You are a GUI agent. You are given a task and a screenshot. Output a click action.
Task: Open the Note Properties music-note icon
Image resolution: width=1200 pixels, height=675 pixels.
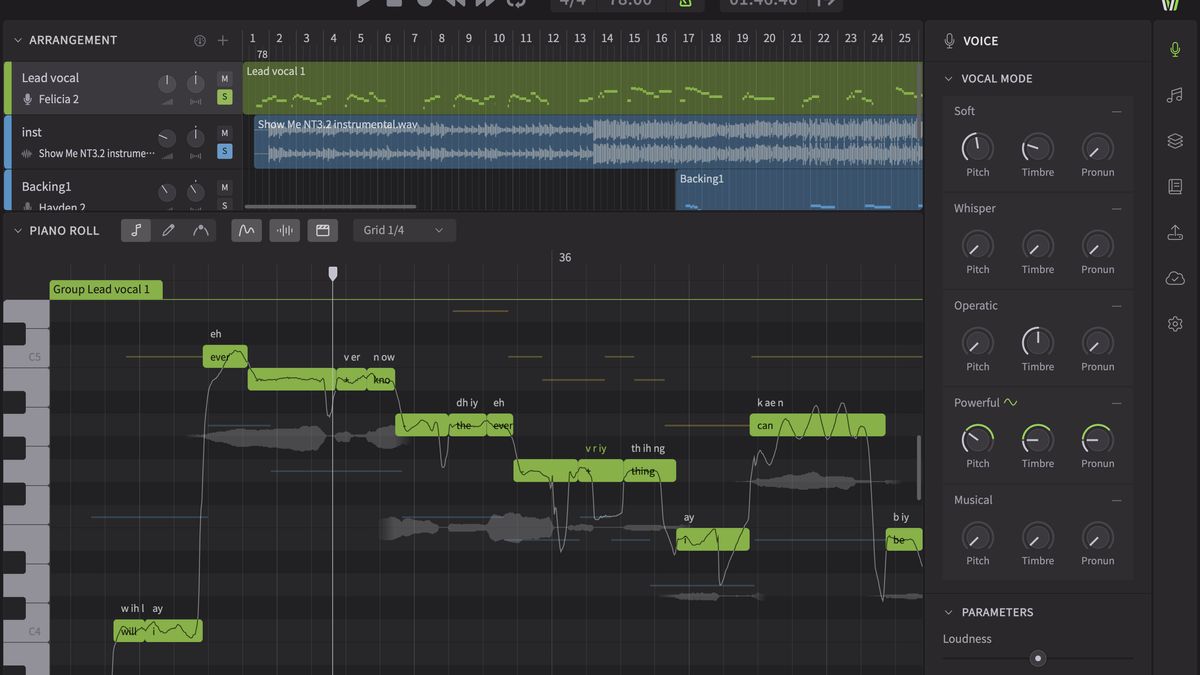pyautogui.click(x=1175, y=95)
